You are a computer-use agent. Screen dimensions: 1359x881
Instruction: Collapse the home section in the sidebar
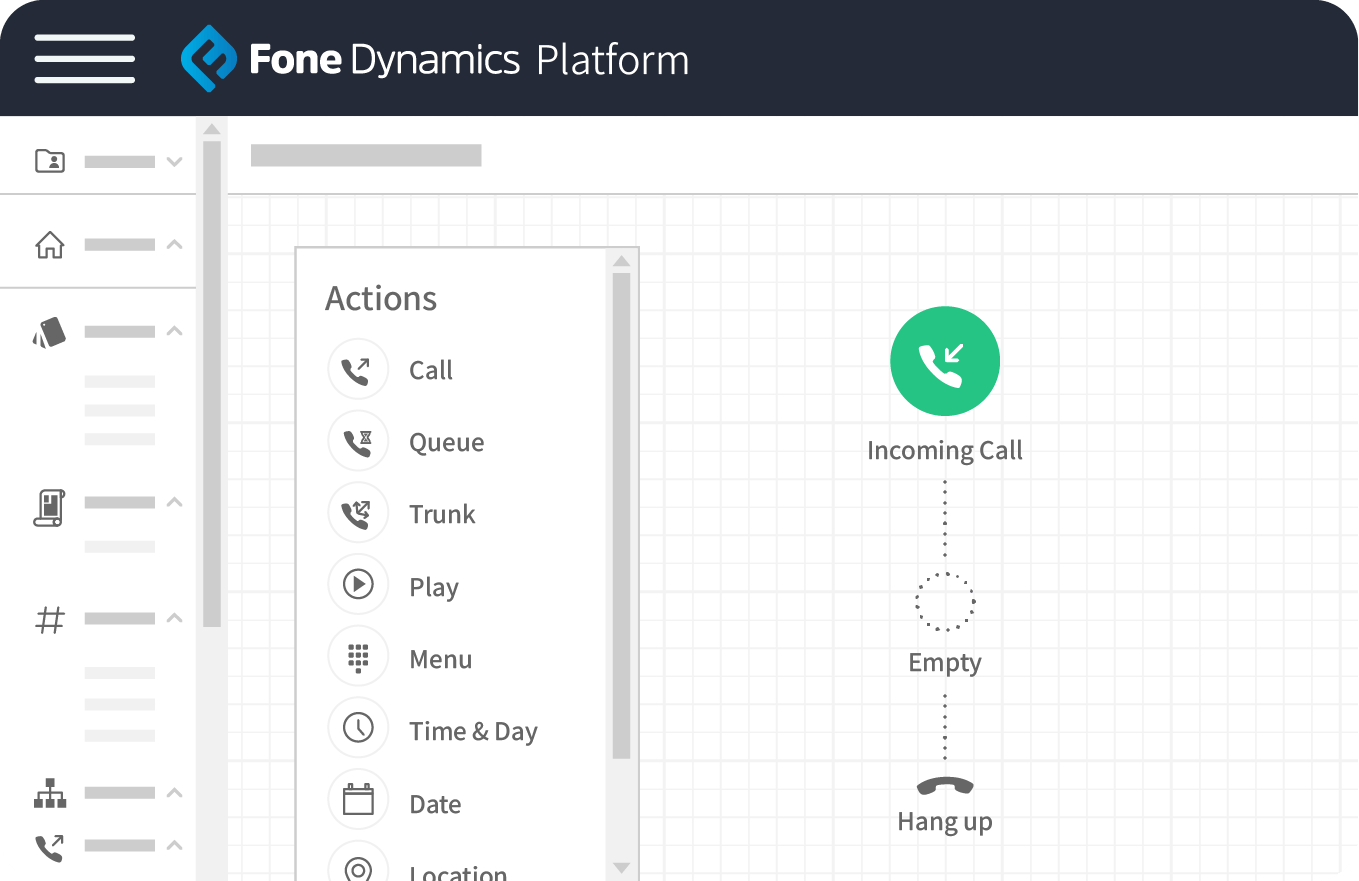(x=176, y=243)
